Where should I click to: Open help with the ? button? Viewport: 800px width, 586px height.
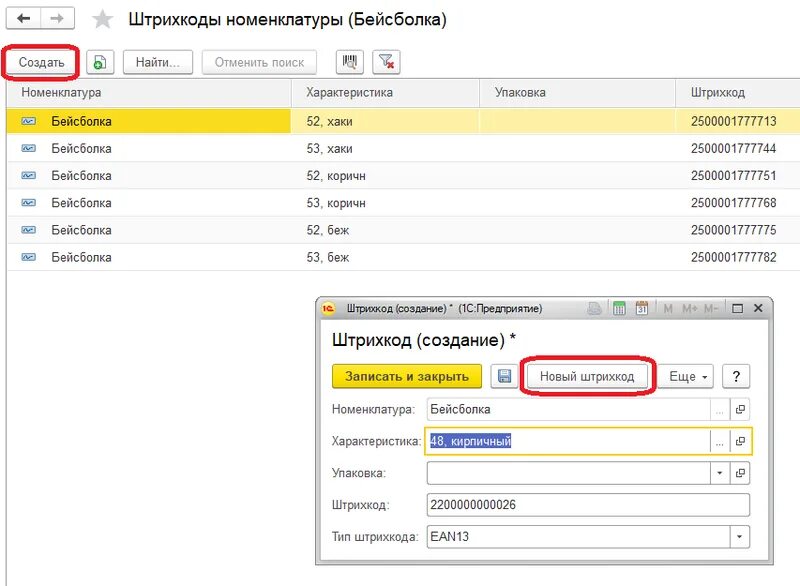tap(736, 376)
